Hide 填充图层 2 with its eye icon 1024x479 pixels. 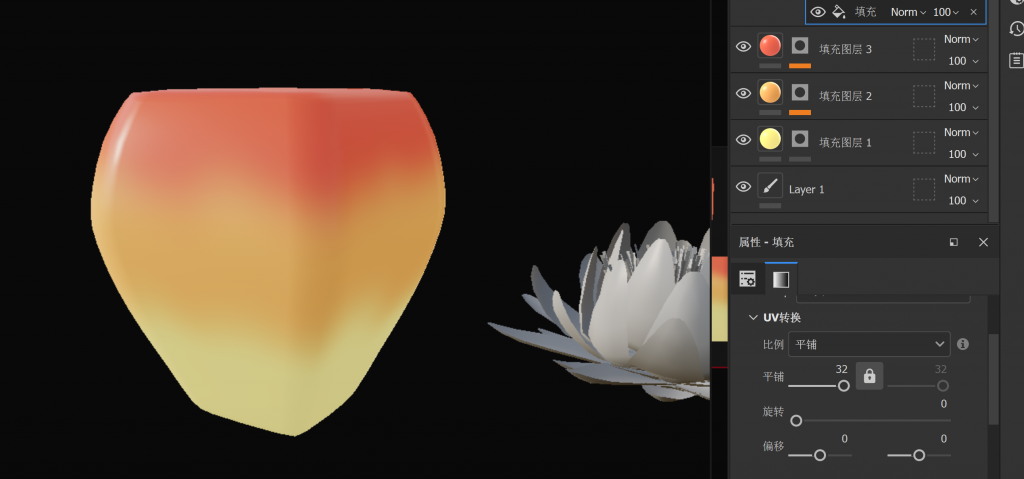pyautogui.click(x=743, y=93)
